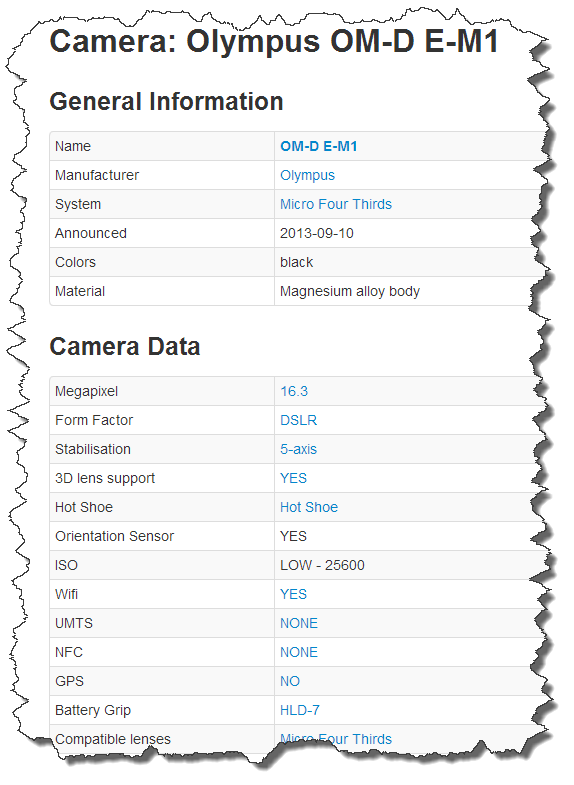The image size is (574, 785).
Task: Open Micro Four Thirds compatible lenses link
Action: (336, 739)
